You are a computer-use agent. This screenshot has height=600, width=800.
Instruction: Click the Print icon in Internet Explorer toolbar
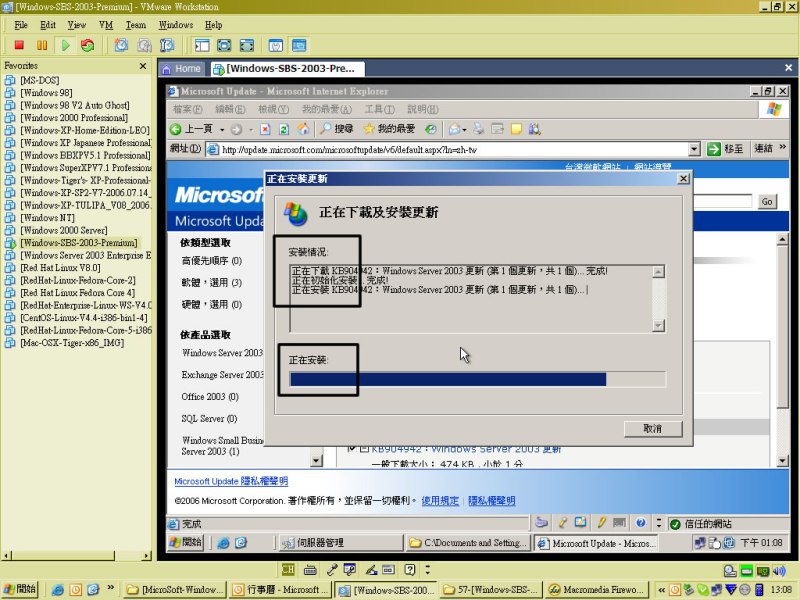coord(479,129)
